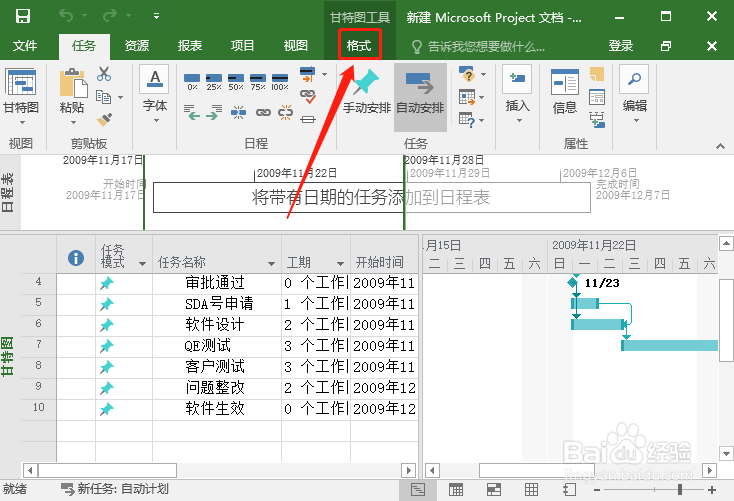Screen dimensions: 734x501
Task: Open the 工期 column filter dropdown
Action: click(340, 264)
